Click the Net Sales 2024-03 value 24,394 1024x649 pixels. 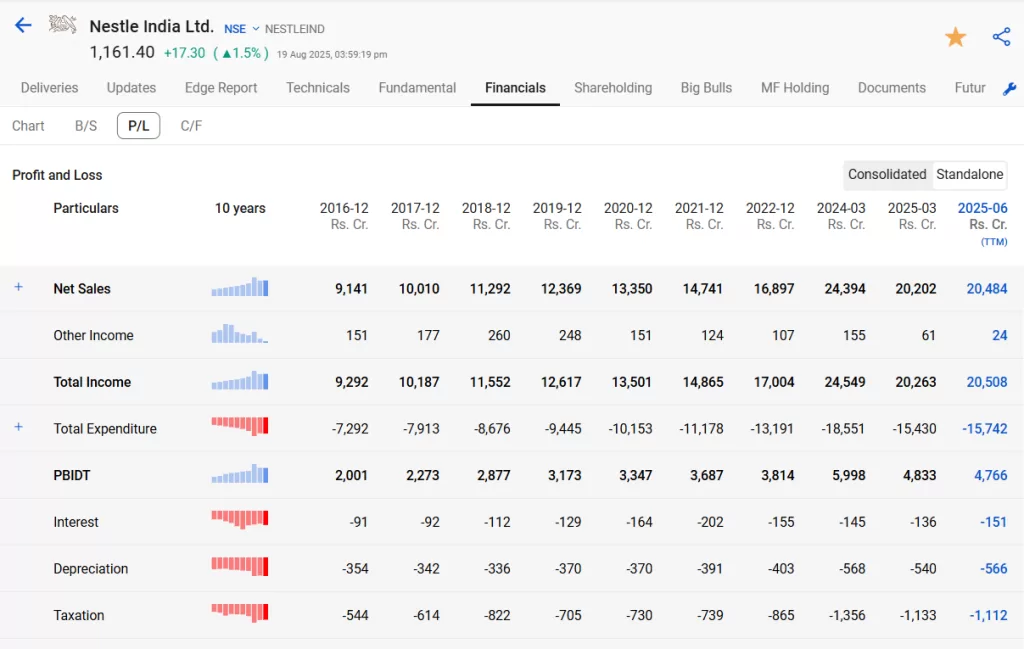tap(845, 289)
